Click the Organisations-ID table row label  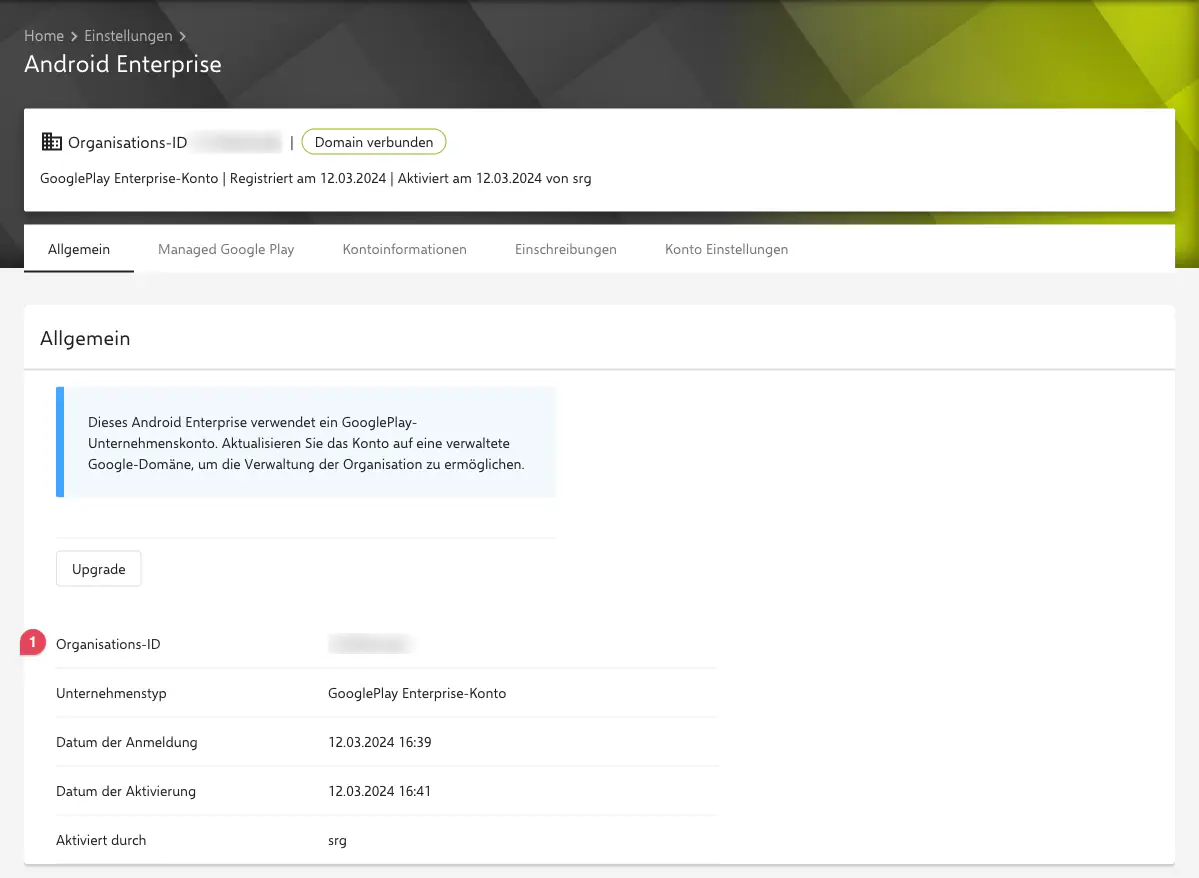click(109, 644)
